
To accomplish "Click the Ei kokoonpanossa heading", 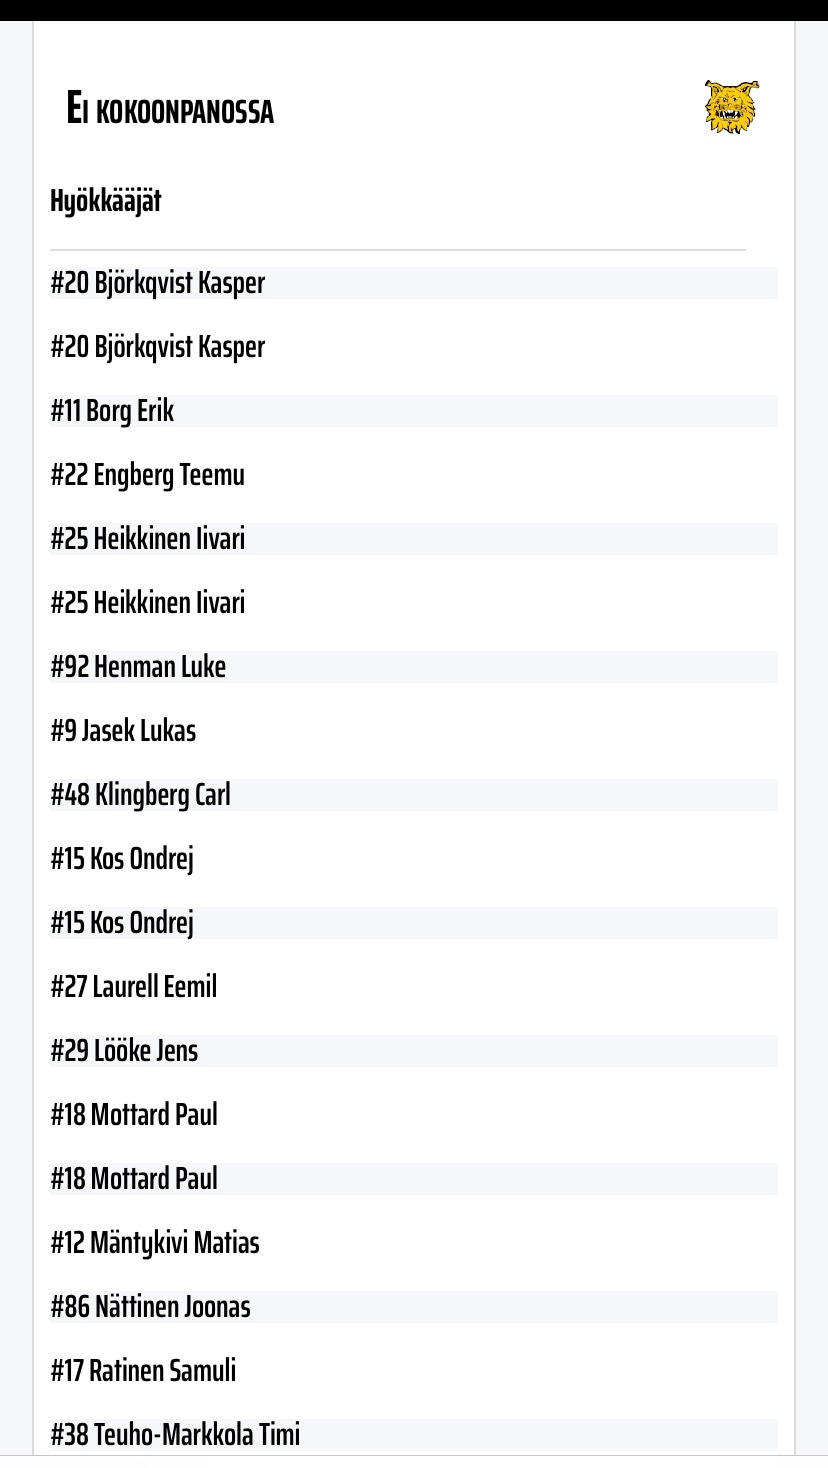I will (x=170, y=109).
